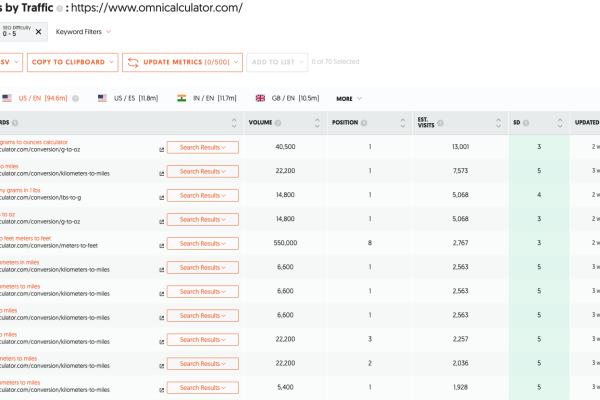Open the Keyword Filters dropdown
Viewport: 600px width, 400px height.
pos(83,32)
